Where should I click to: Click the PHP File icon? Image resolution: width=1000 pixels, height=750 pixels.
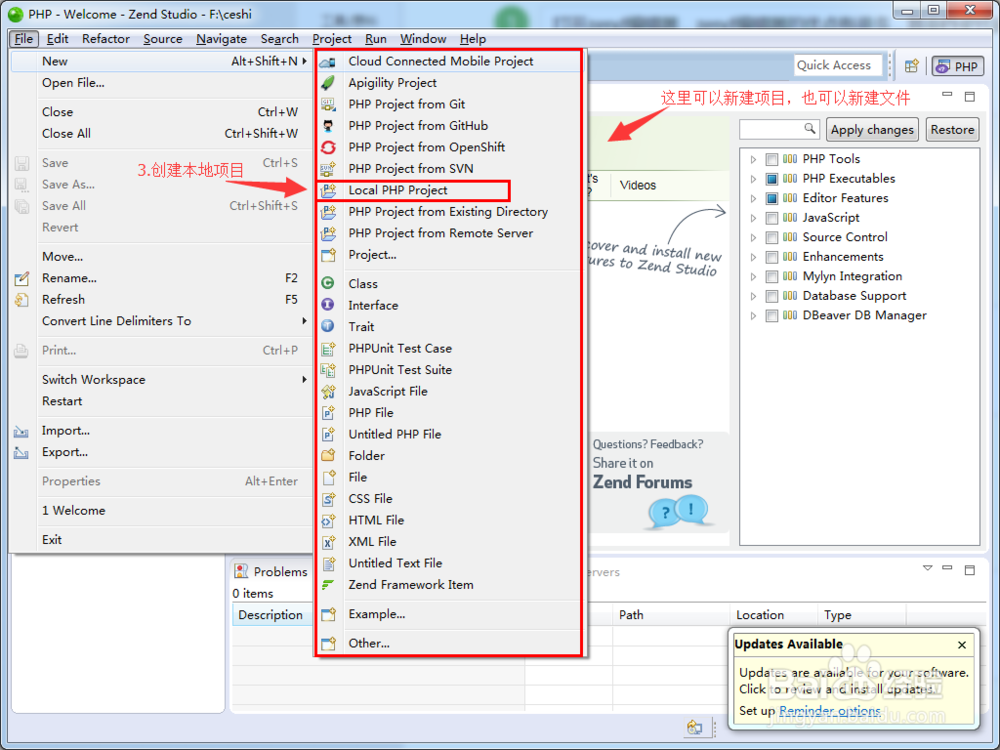(328, 413)
